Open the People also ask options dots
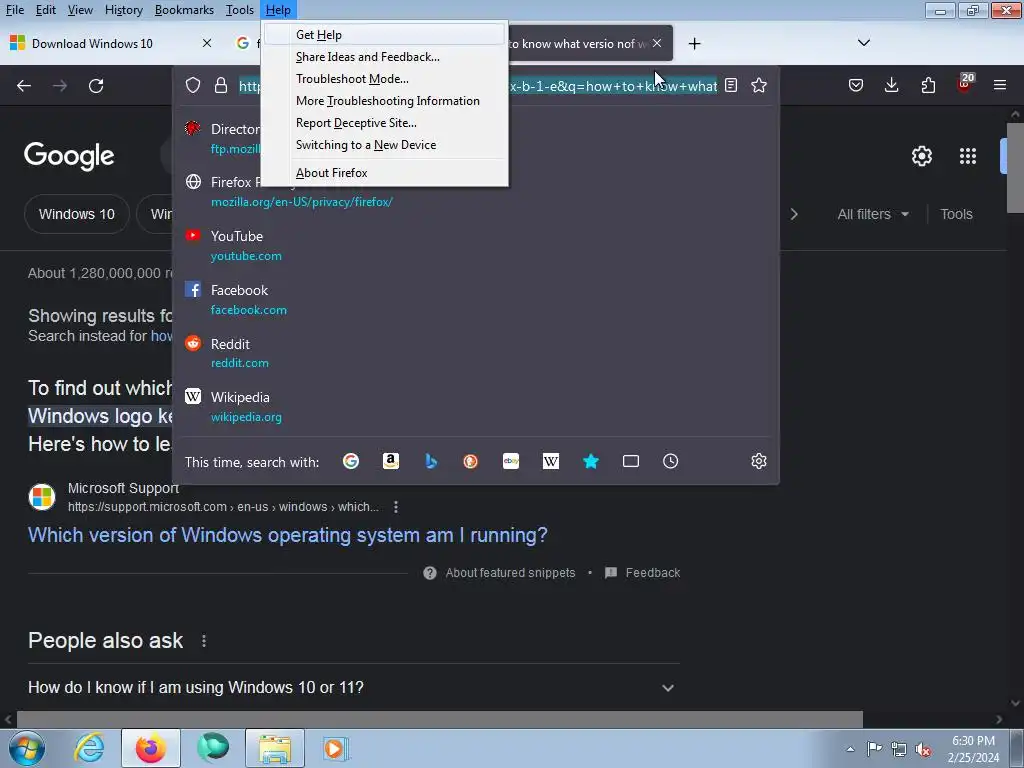The width and height of the screenshot is (1024, 768). tap(204, 641)
